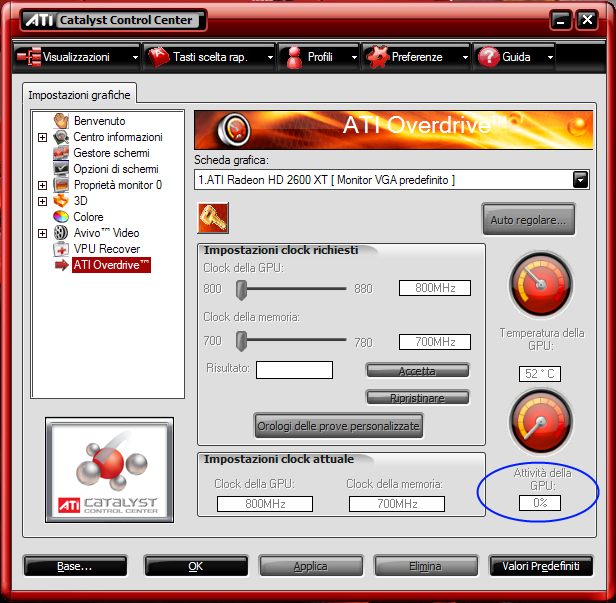616x603 pixels.
Task: Click the GPU activity gauge
Action: [x=541, y=422]
